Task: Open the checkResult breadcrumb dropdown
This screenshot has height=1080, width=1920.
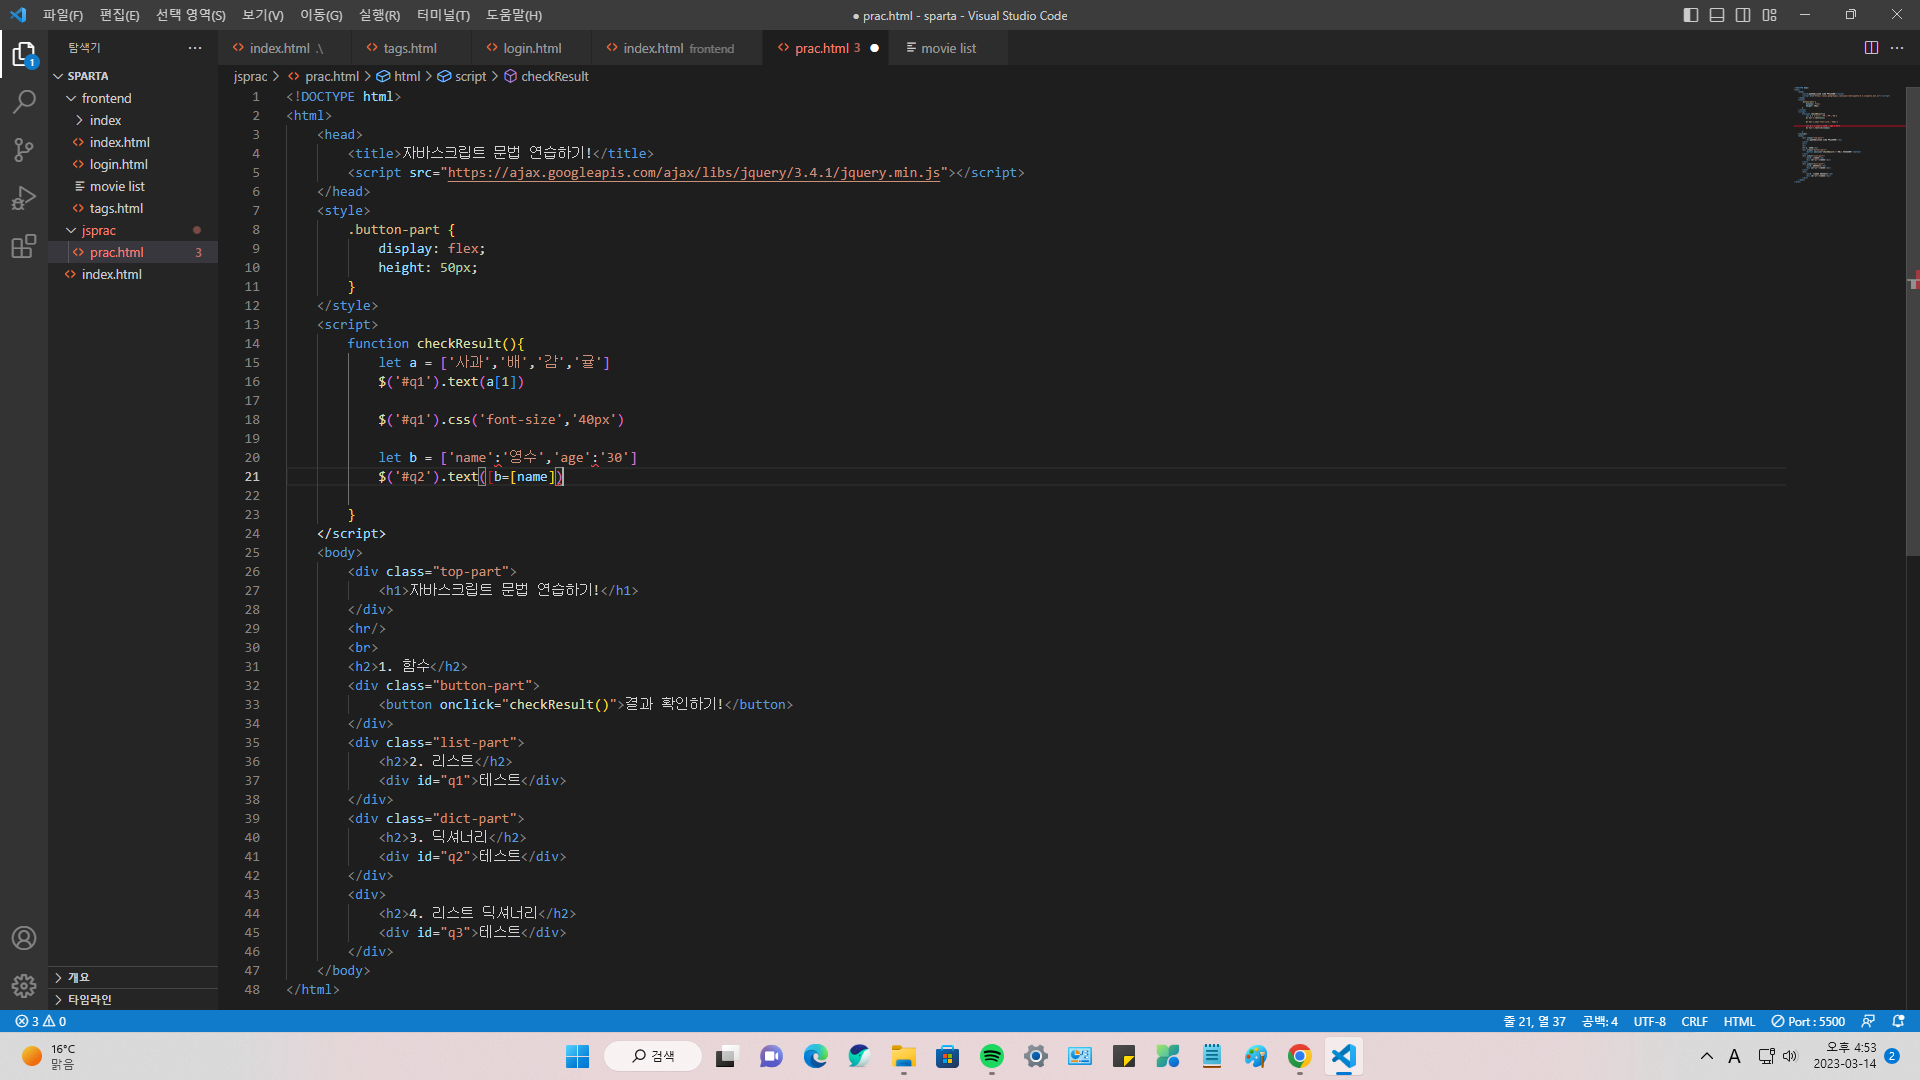Action: [546, 76]
